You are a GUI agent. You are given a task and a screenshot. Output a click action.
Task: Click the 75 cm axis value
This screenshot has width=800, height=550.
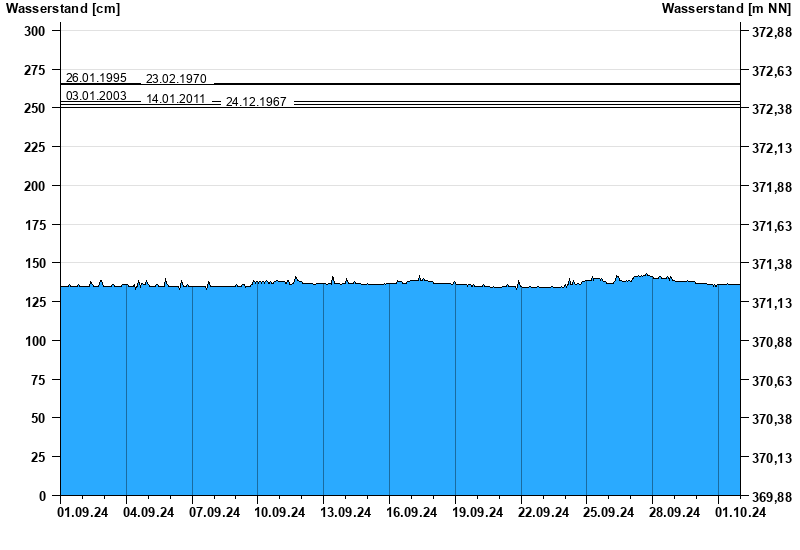(38, 380)
